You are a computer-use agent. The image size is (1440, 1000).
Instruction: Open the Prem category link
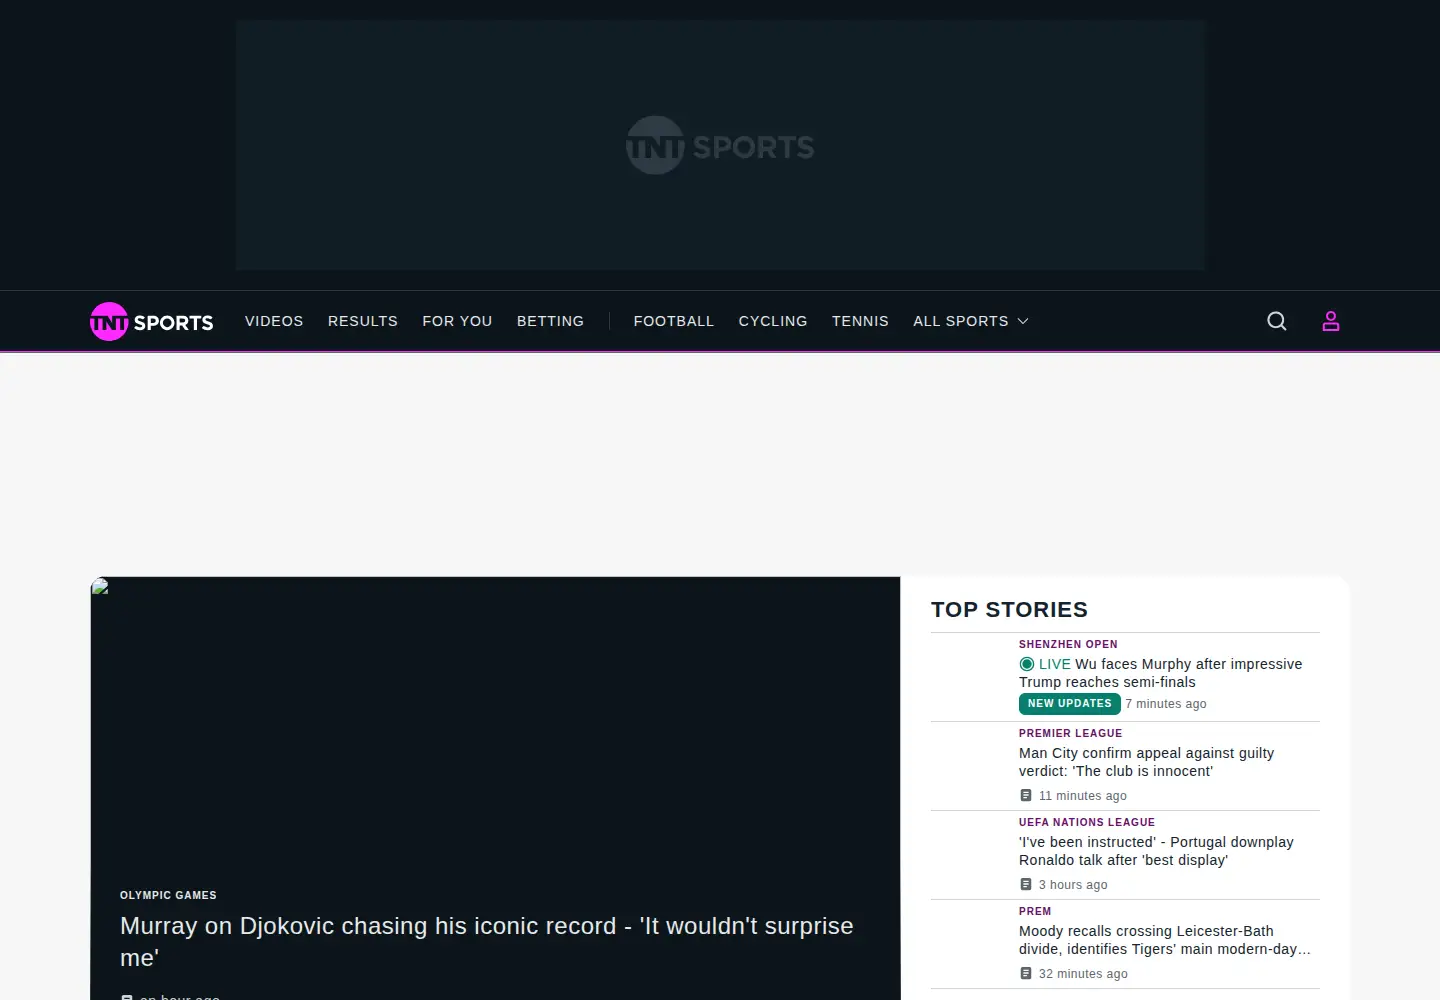tap(1035, 912)
